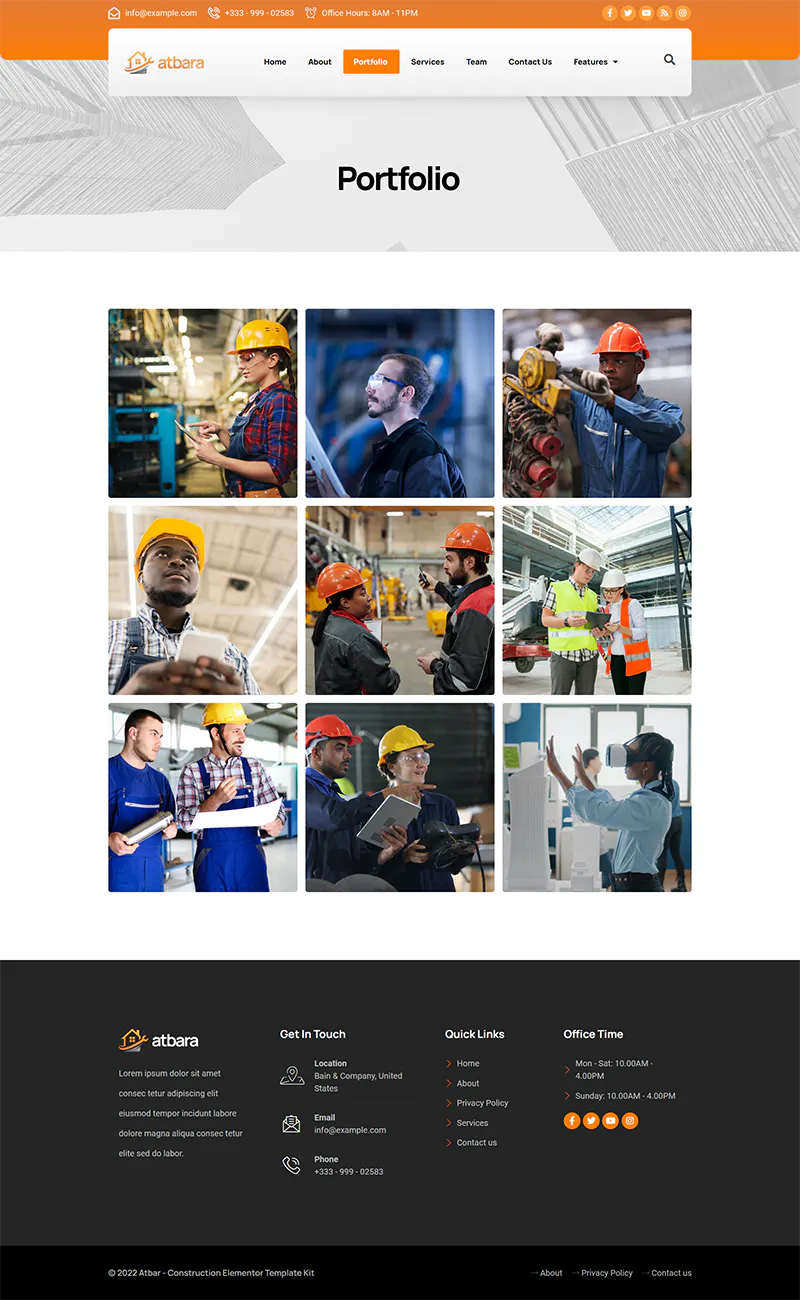Click the info@example.com address in the top bar
Viewport: 800px width, 1300px height.
161,13
